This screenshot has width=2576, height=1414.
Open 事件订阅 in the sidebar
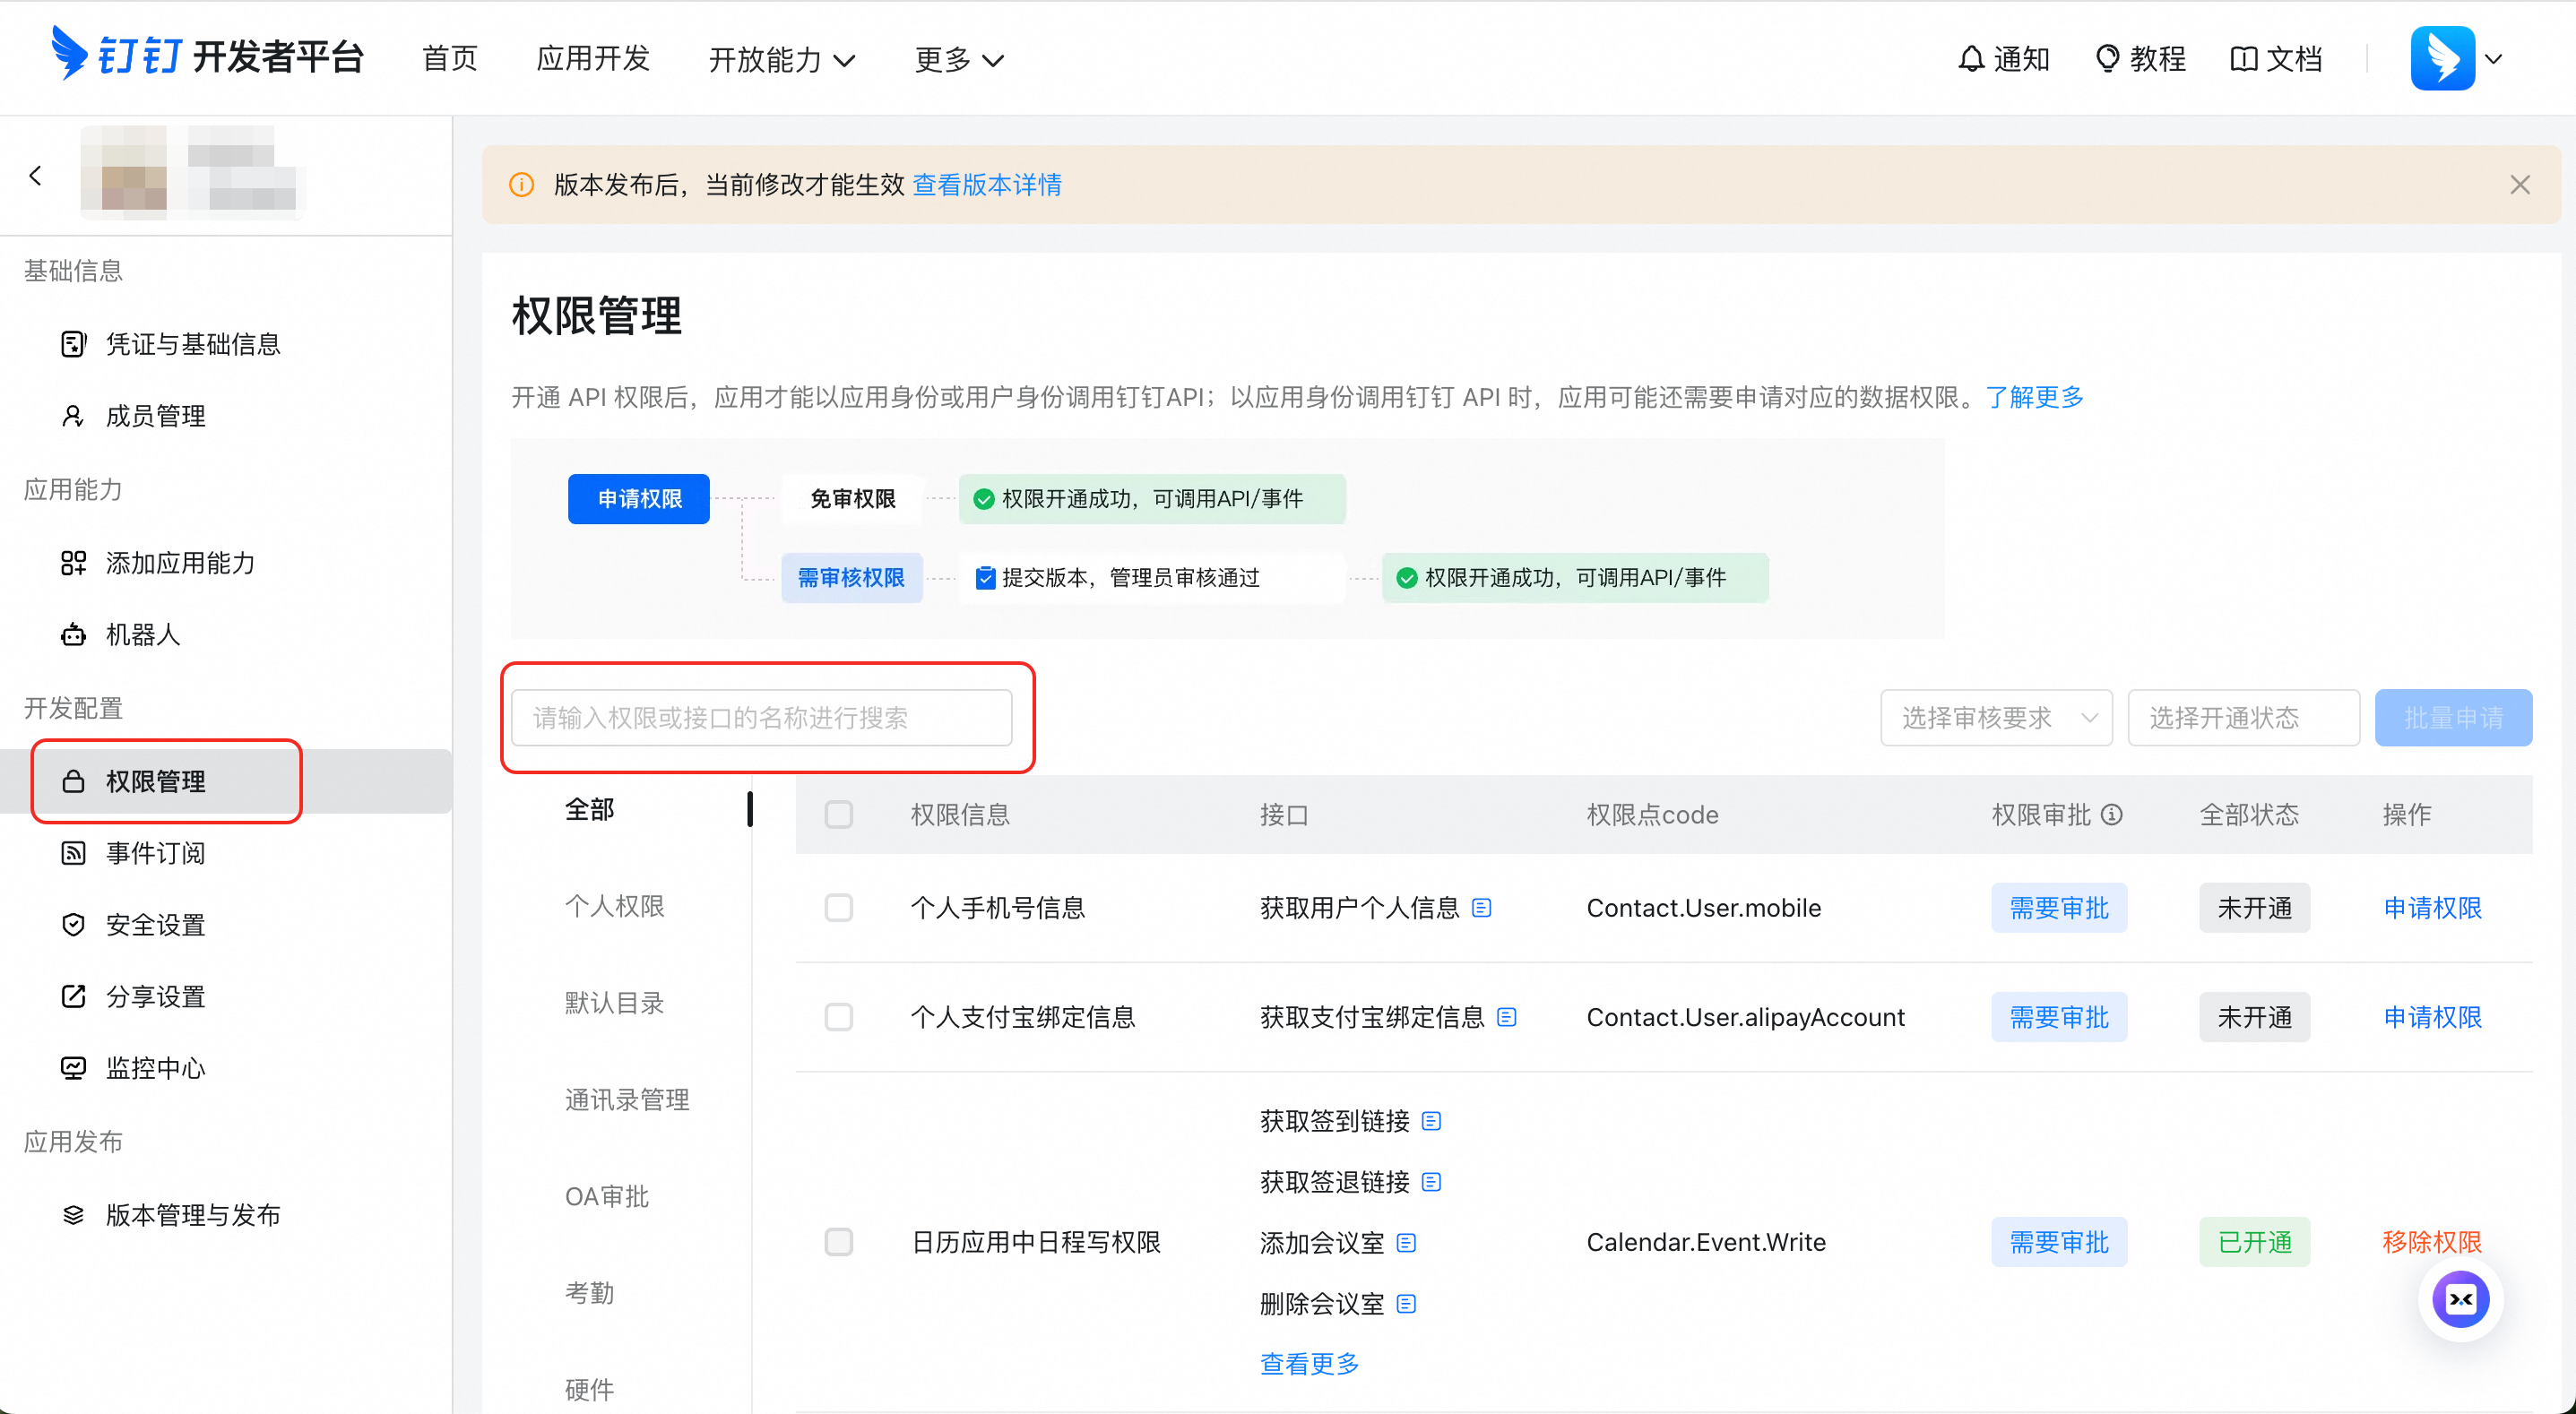pos(155,853)
